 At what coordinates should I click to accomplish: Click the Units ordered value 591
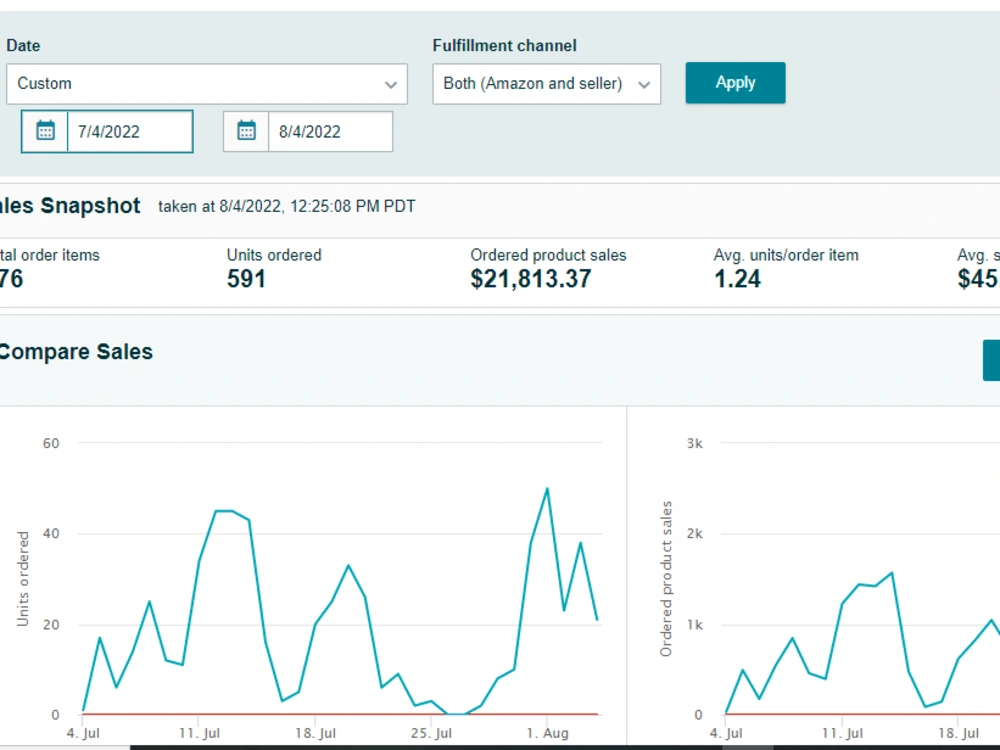[x=246, y=279]
